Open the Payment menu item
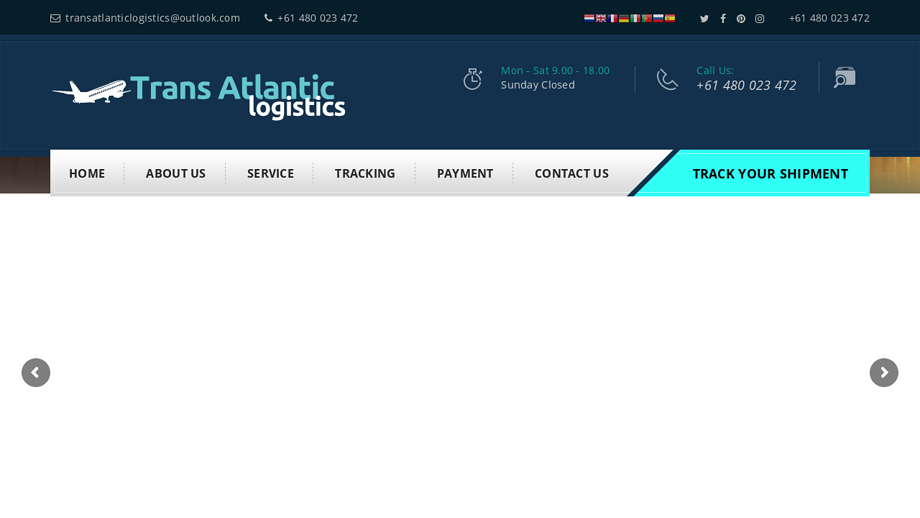920x518 pixels. (465, 174)
